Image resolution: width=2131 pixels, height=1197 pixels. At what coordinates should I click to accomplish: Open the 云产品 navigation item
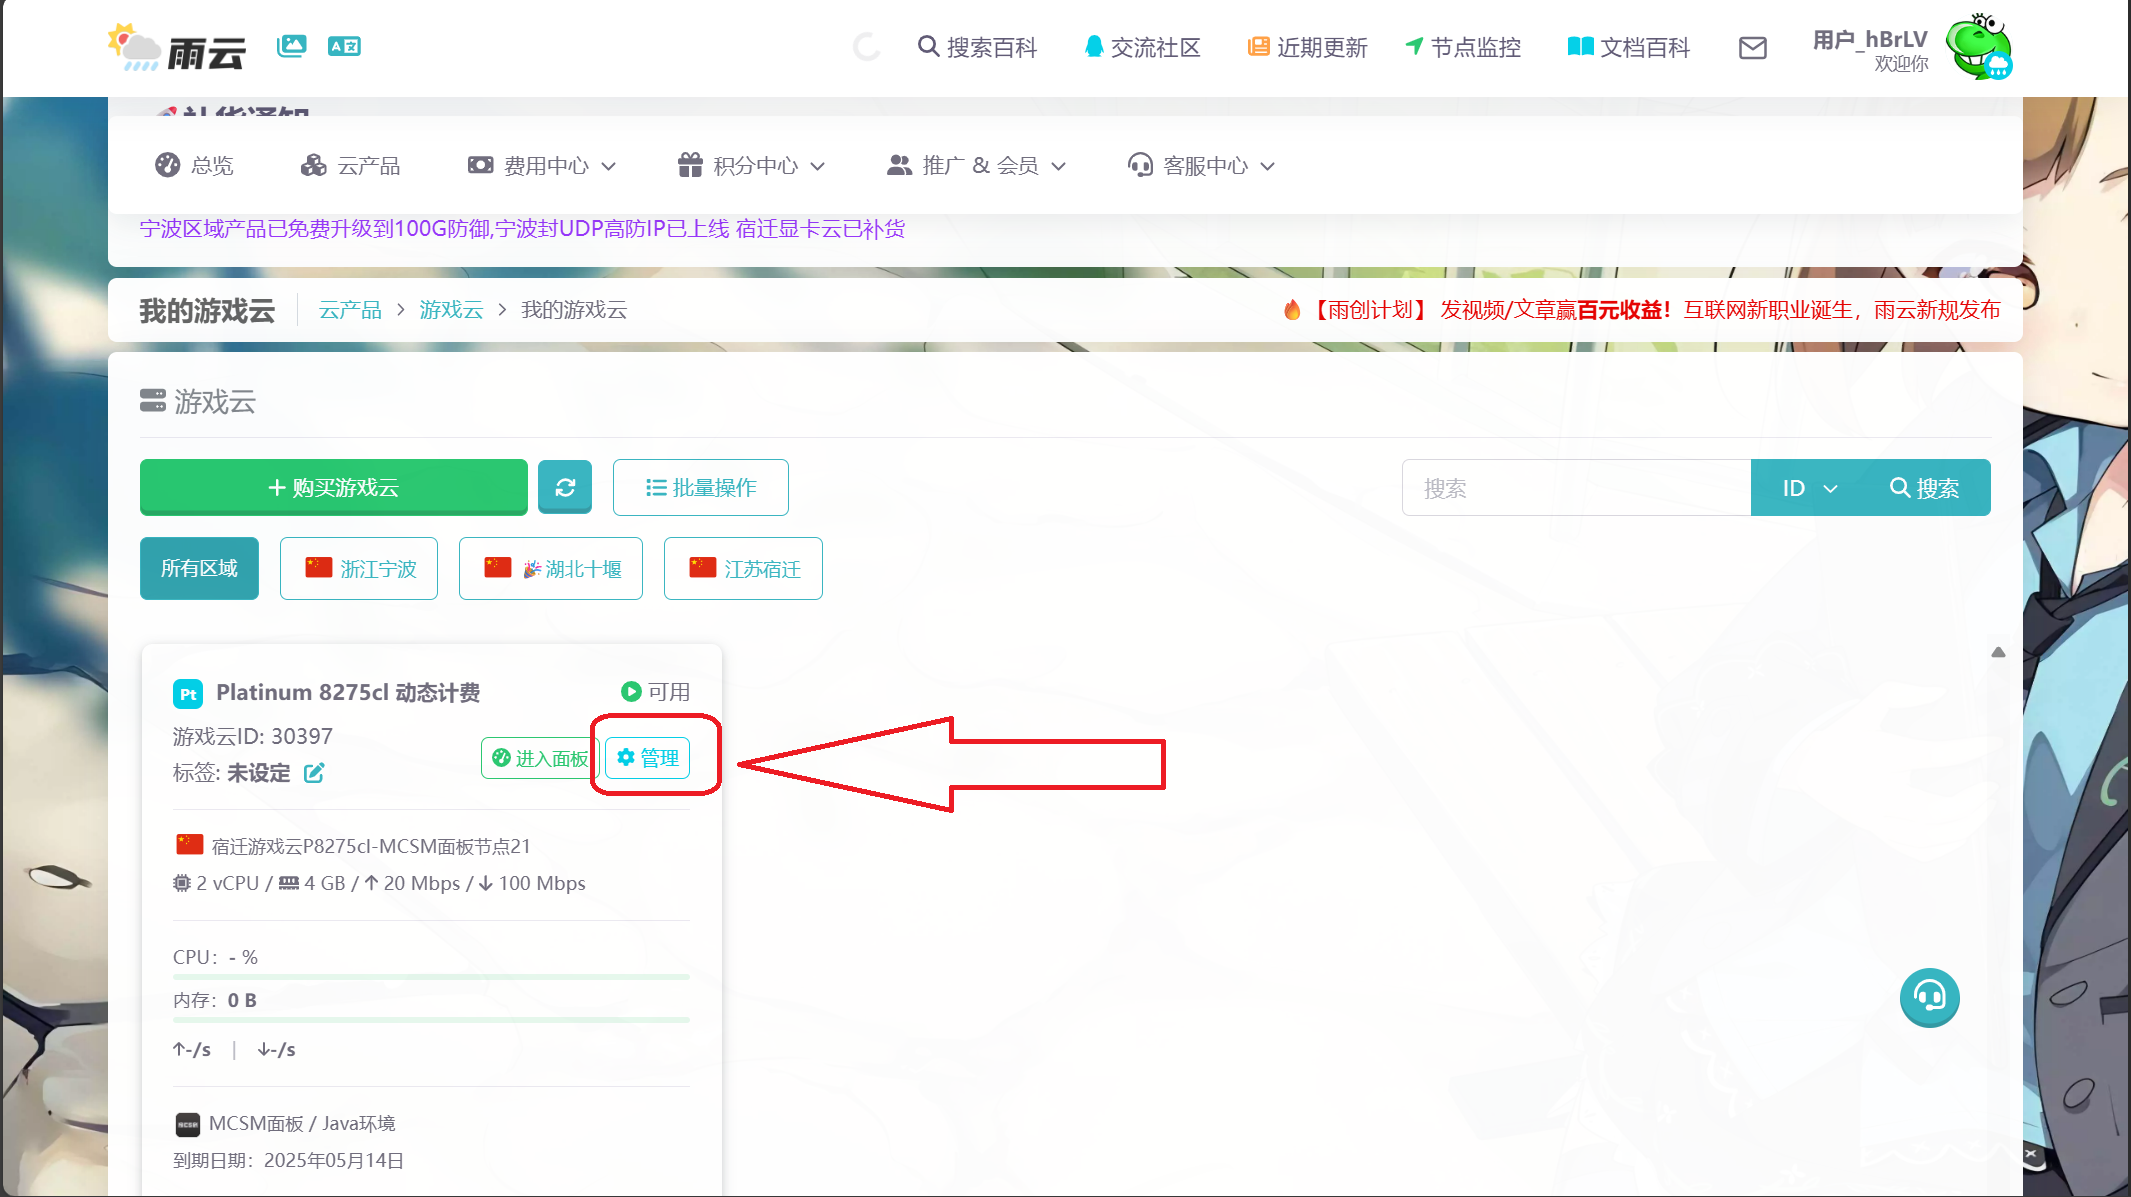tap(351, 165)
